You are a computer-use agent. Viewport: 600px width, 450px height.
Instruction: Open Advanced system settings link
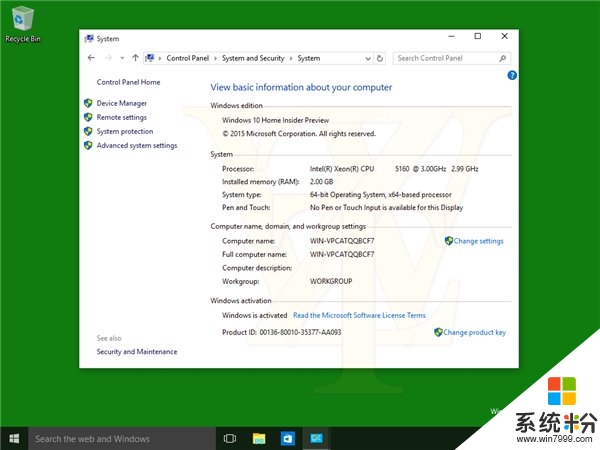pyautogui.click(x=137, y=145)
